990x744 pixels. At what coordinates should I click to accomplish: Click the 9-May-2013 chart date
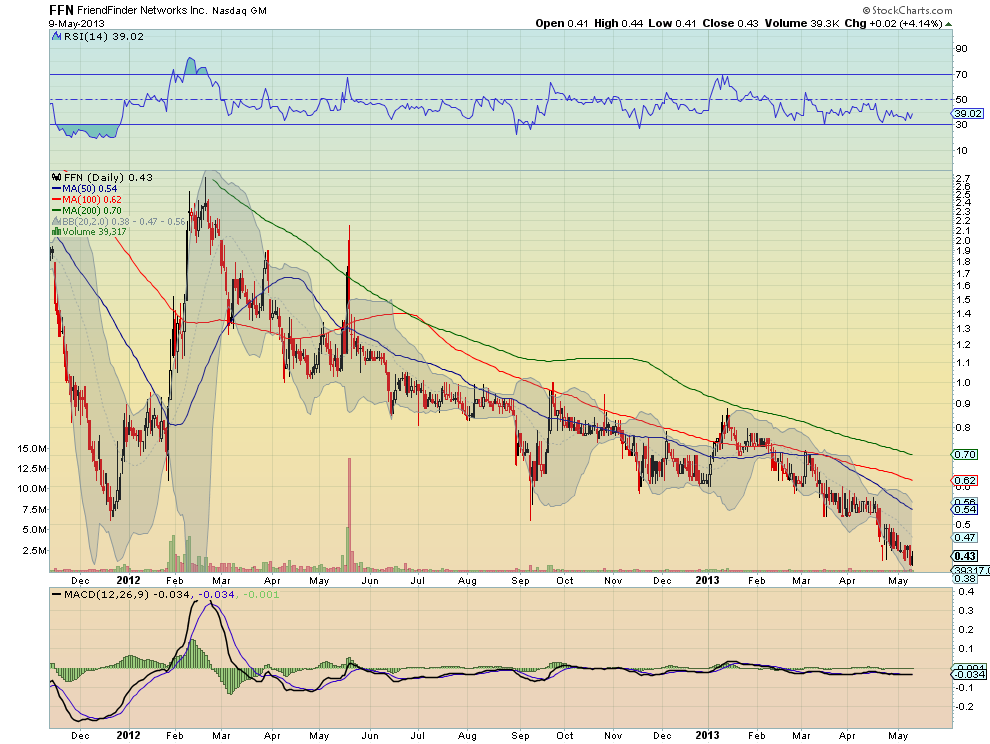[77, 23]
